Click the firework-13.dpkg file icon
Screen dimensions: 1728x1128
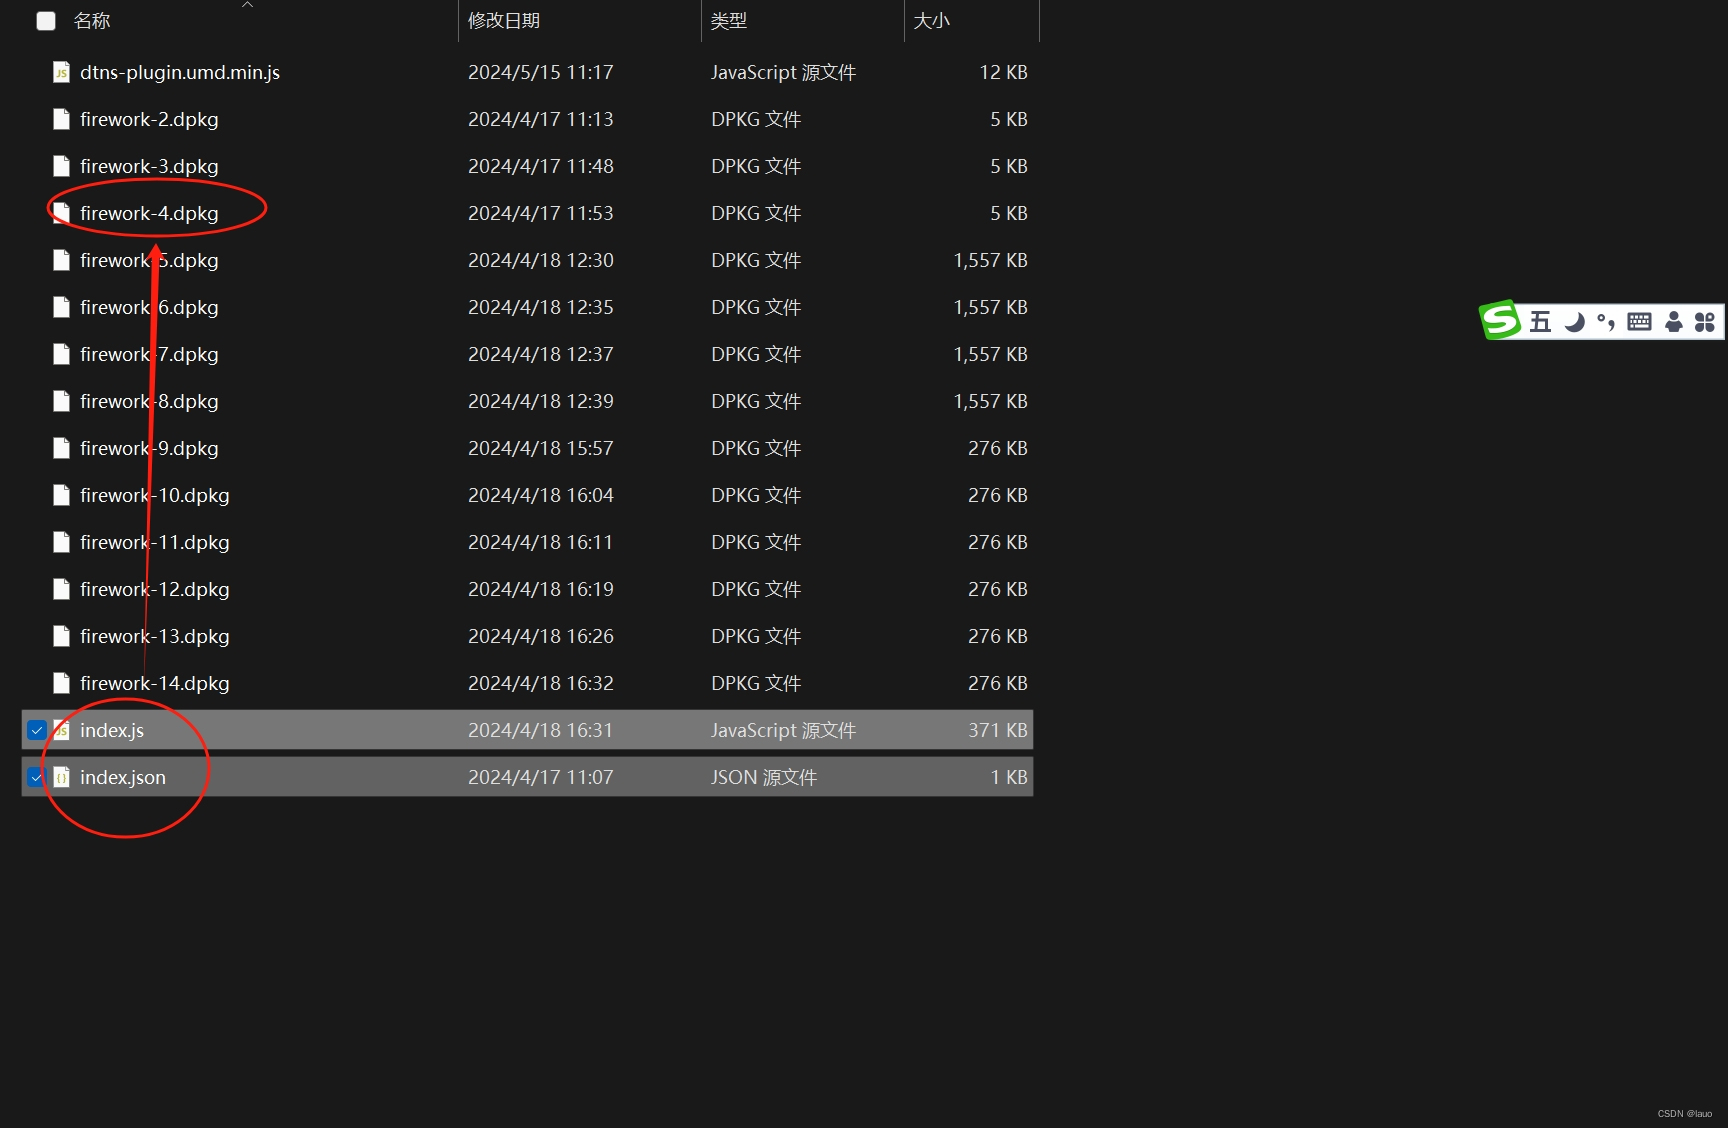click(x=61, y=636)
